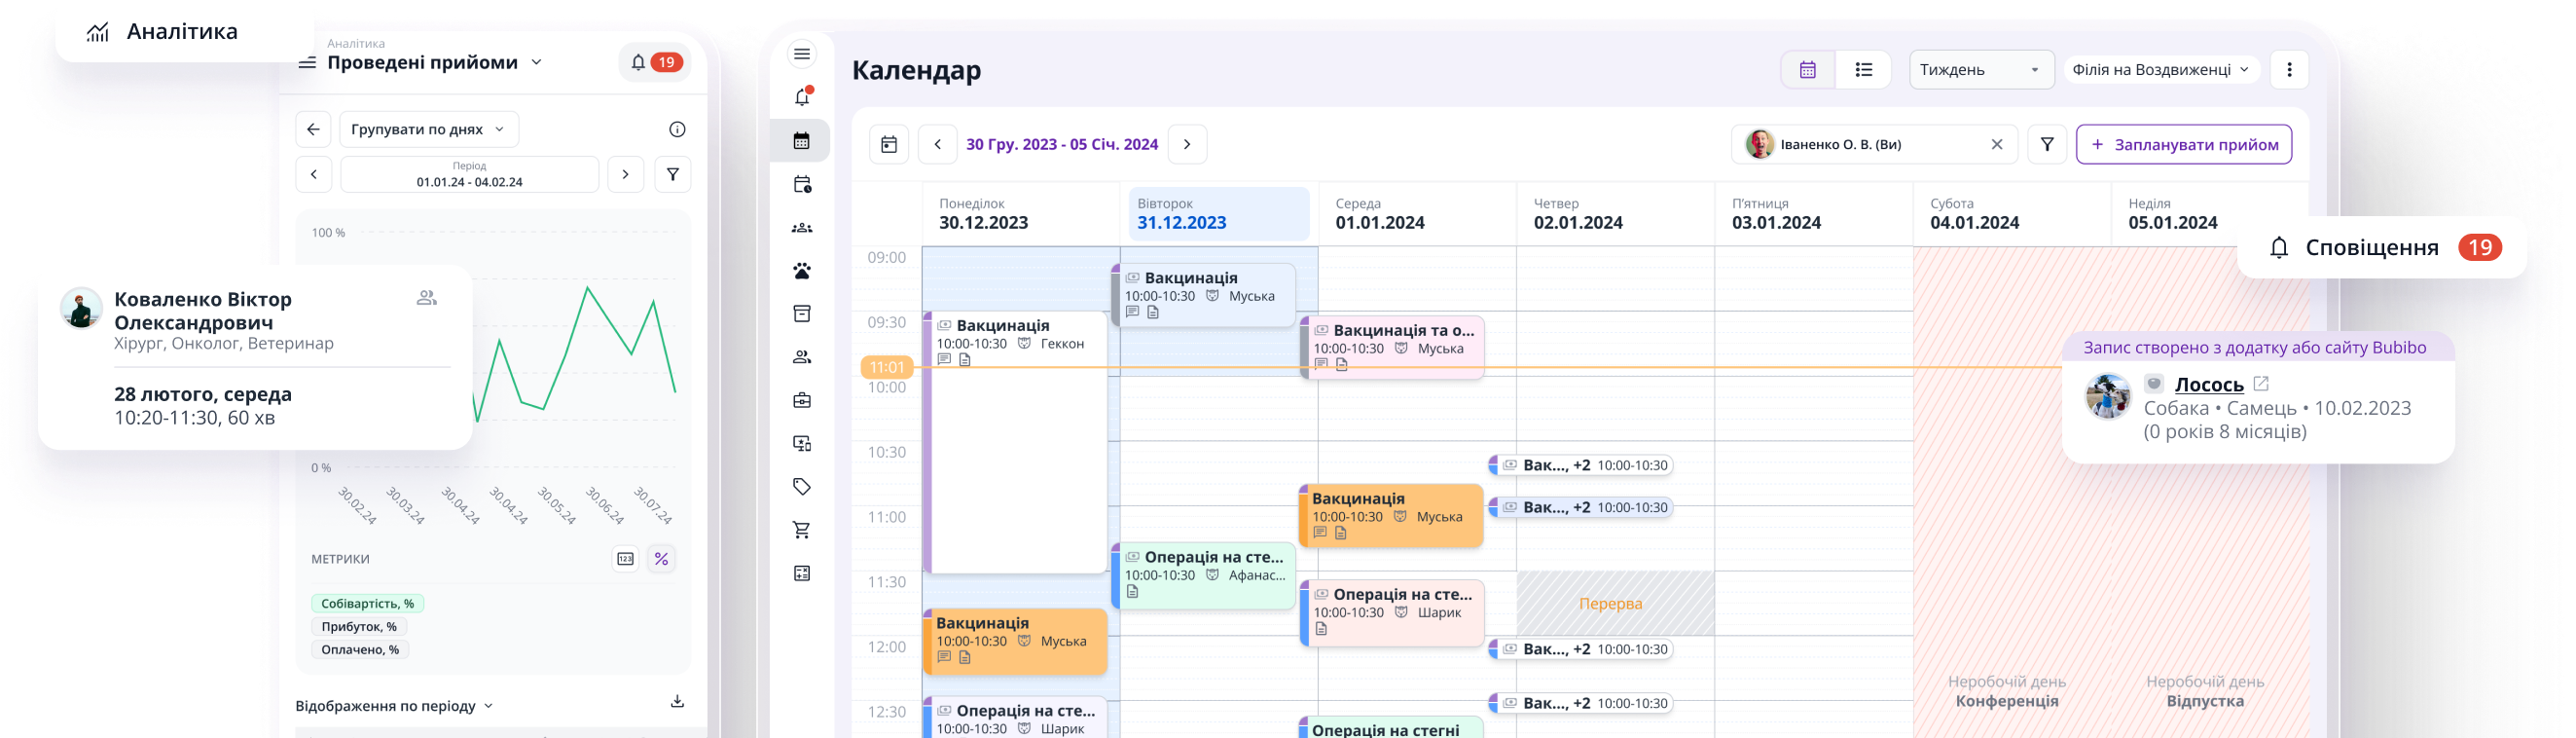Open the hamburger menu in sidebar

point(801,54)
